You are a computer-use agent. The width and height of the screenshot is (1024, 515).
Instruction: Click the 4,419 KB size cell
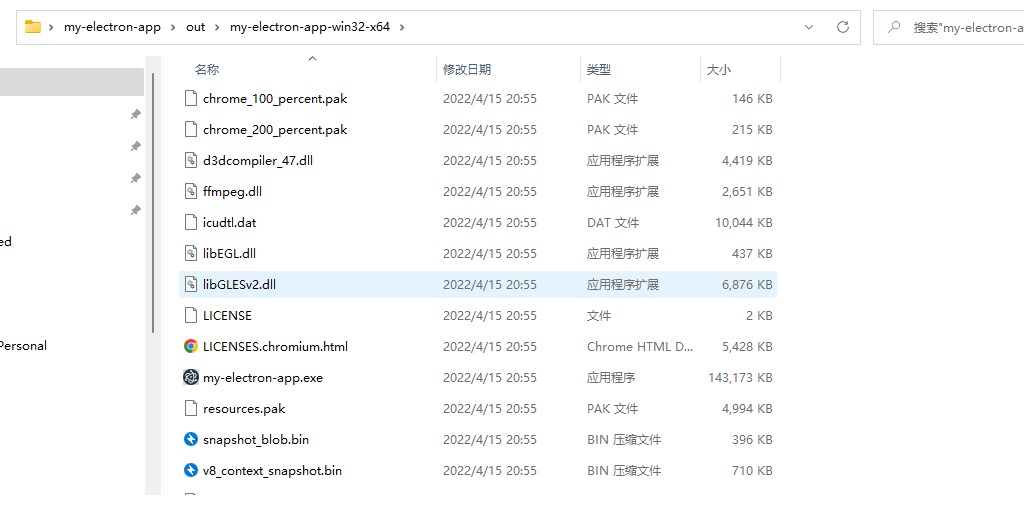747,161
